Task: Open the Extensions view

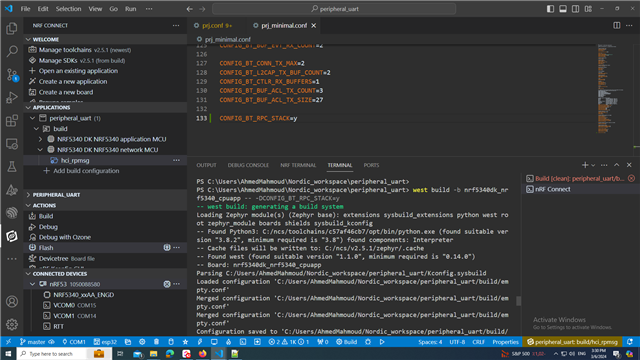Action: coord(12,121)
